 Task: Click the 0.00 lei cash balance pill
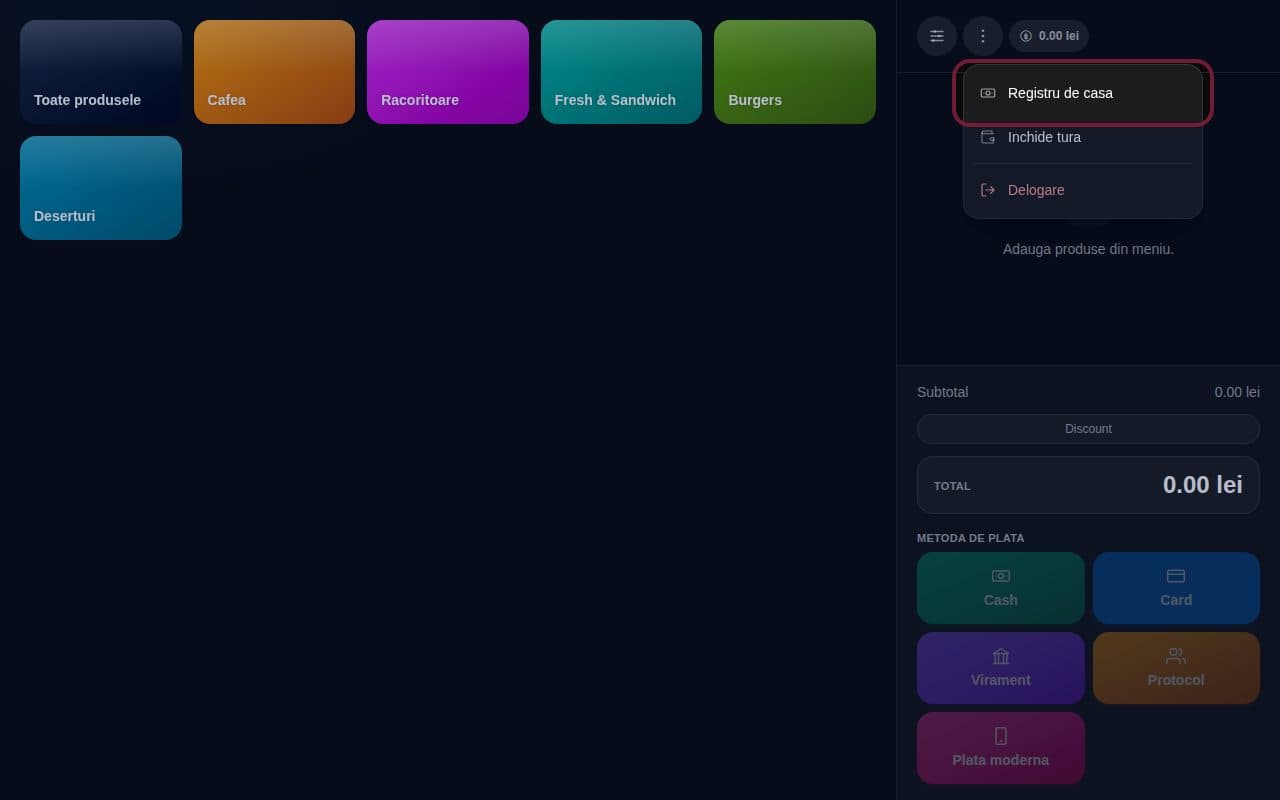1049,36
